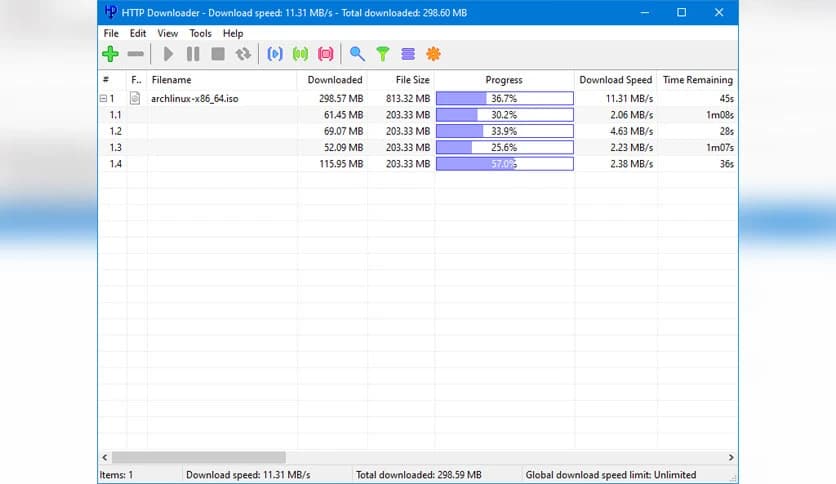Open the Tools menu

[x=200, y=33]
